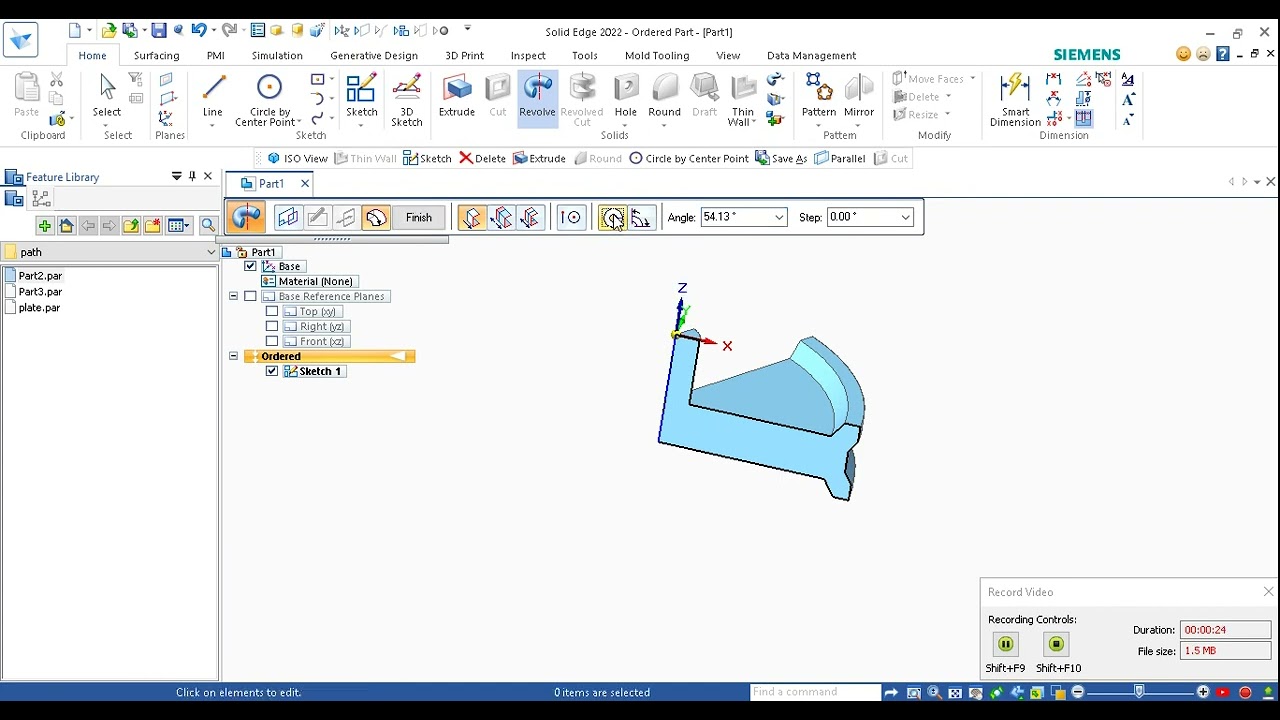Viewport: 1280px width, 720px height.
Task: Open YouTube icon in status bar
Action: [1223, 692]
